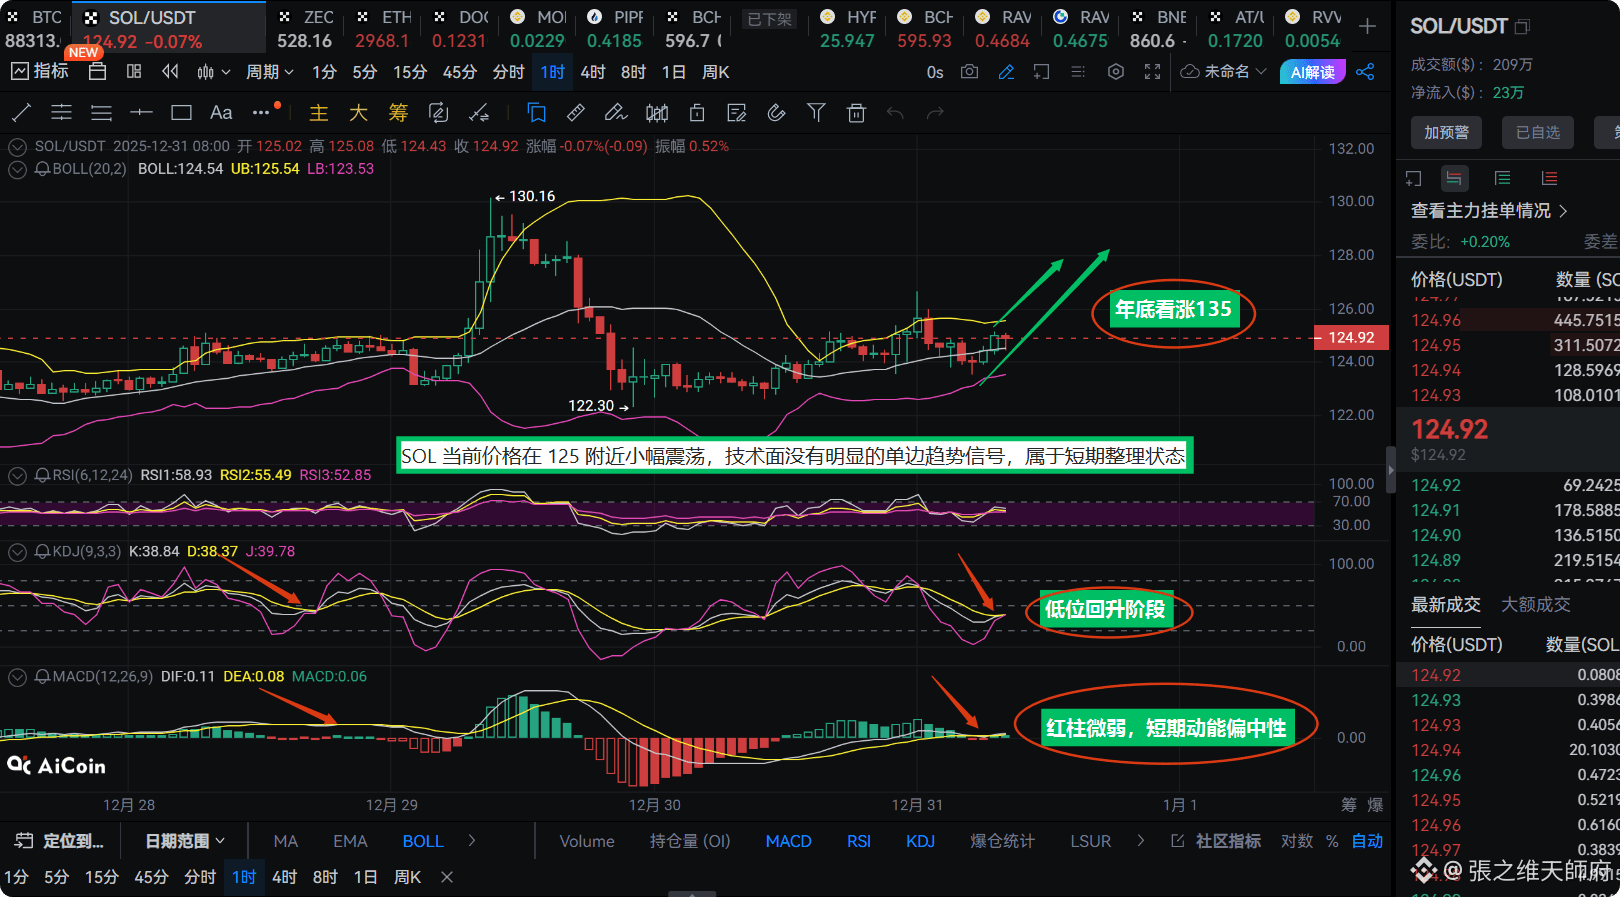The image size is (1620, 897).
Task: Take a chart screenshot with camera icon
Action: [x=970, y=72]
